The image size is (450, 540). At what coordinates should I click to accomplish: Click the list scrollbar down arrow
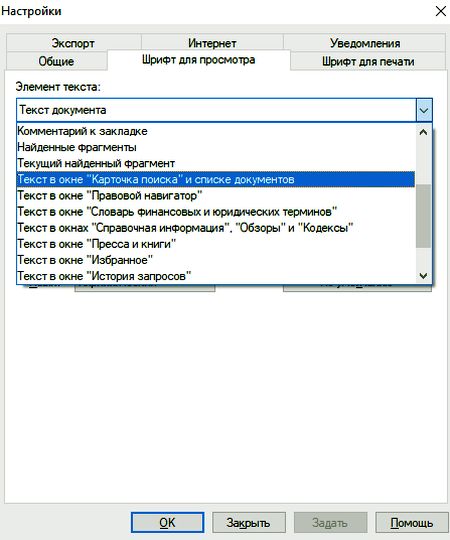(x=423, y=276)
